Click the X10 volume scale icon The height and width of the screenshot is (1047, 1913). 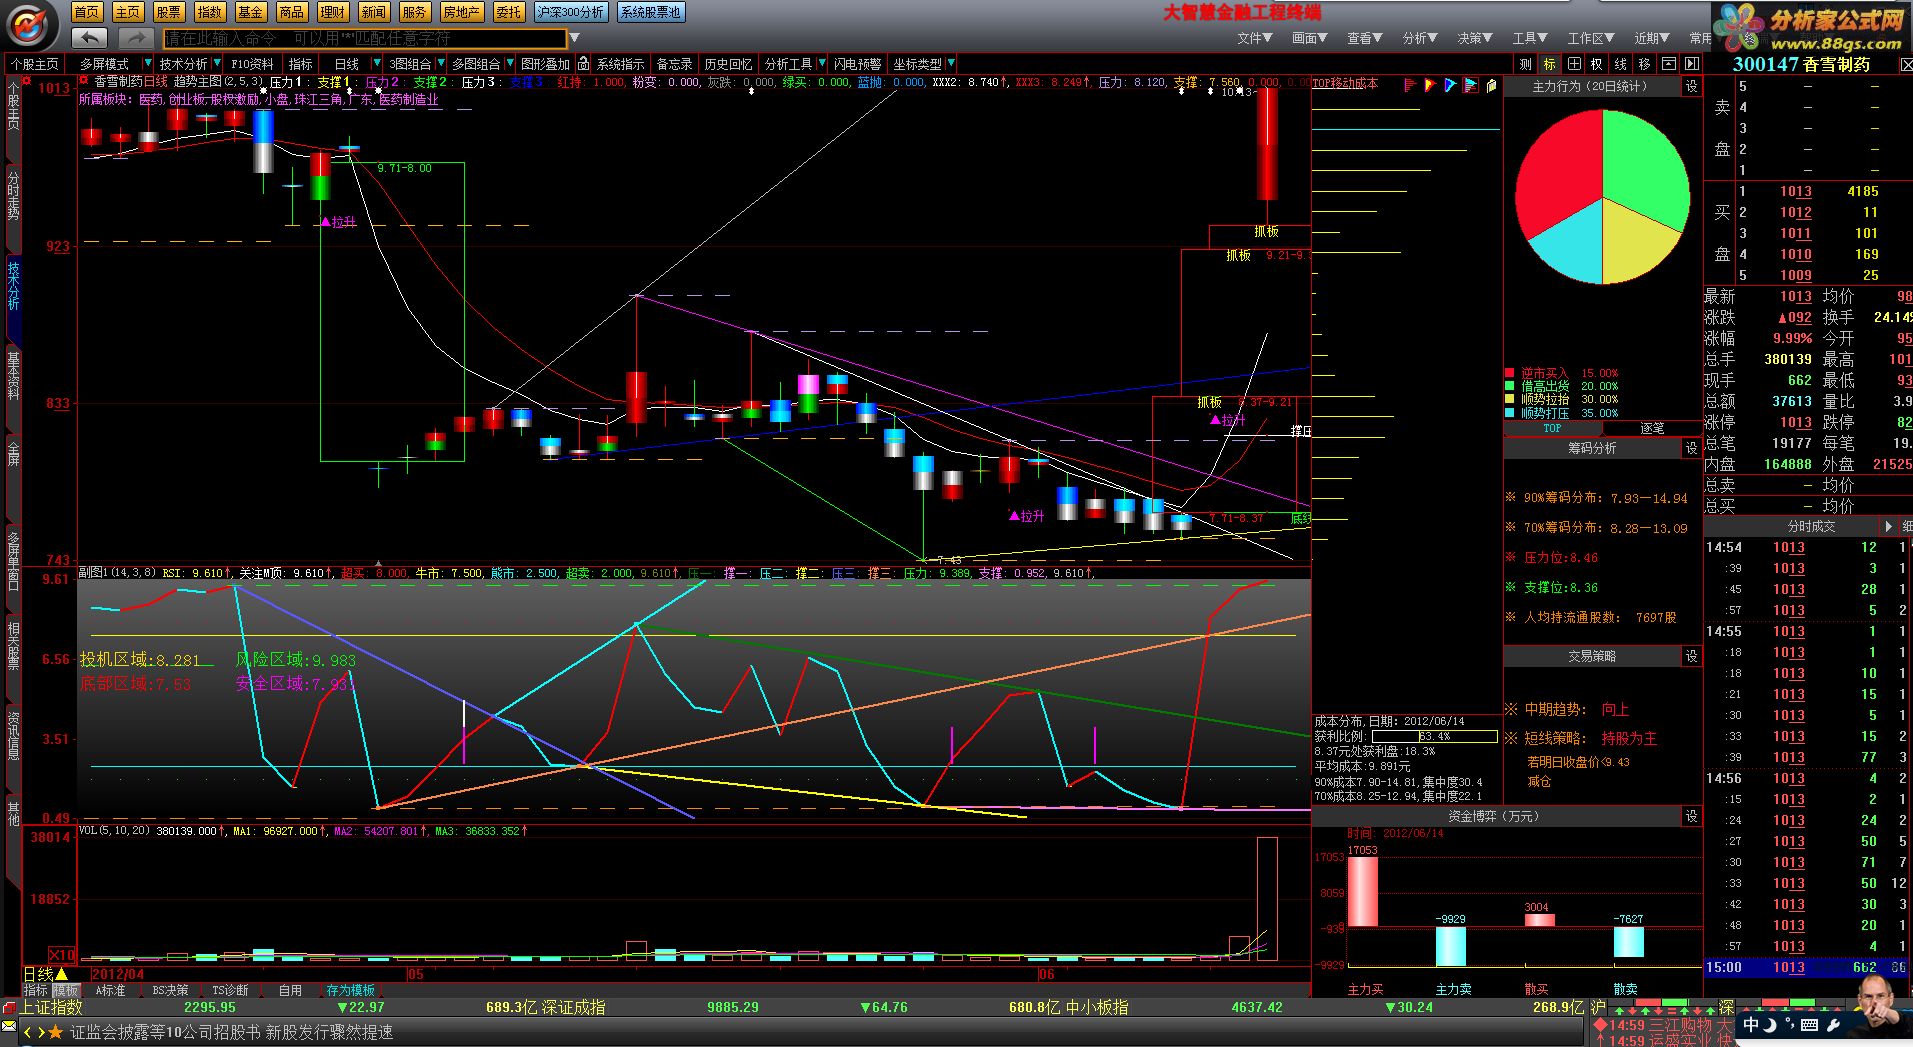click(62, 954)
